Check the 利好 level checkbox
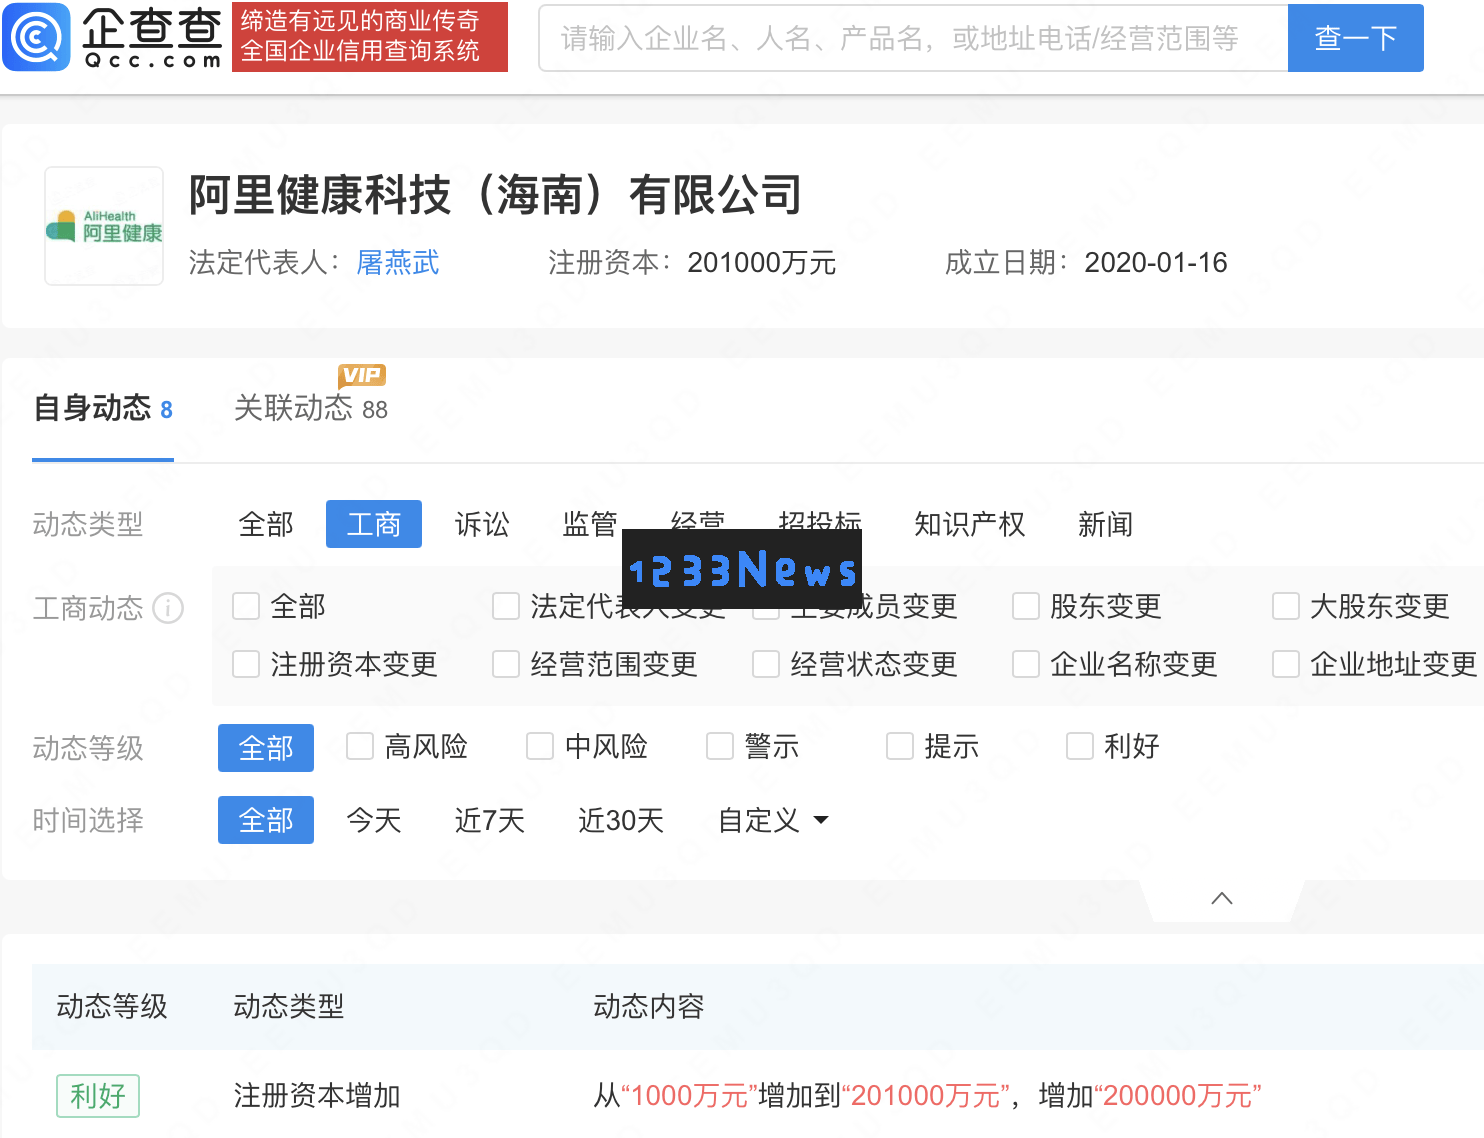1484x1138 pixels. (1080, 746)
